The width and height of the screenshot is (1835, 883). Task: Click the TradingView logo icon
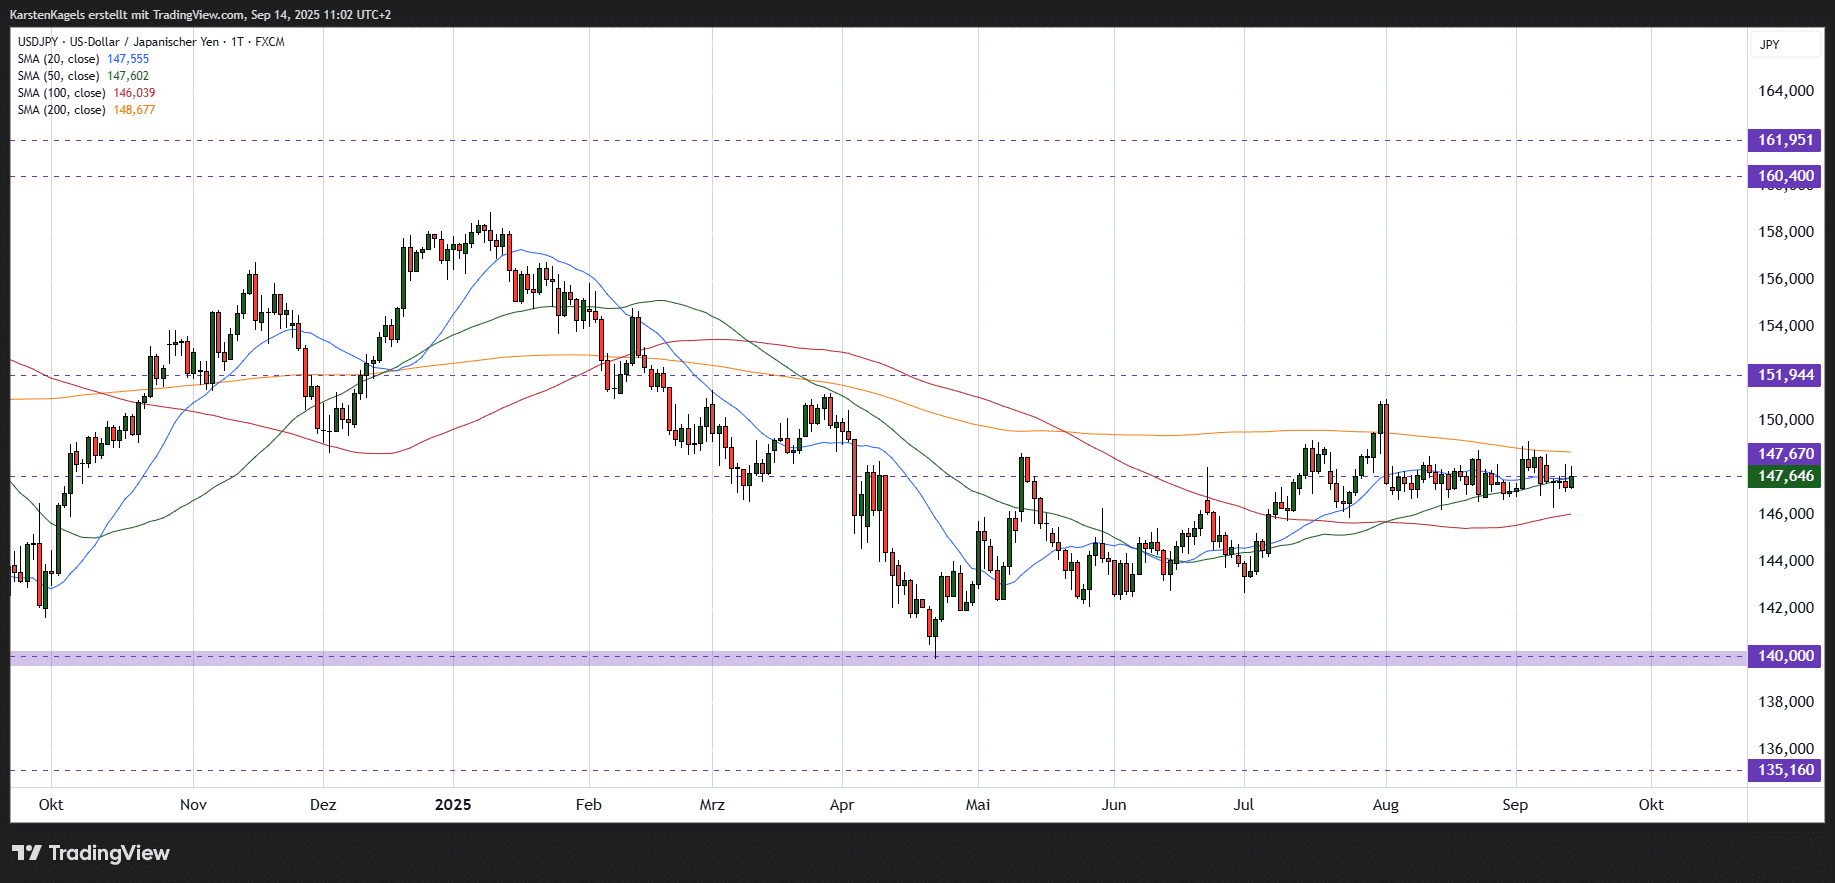[27, 853]
